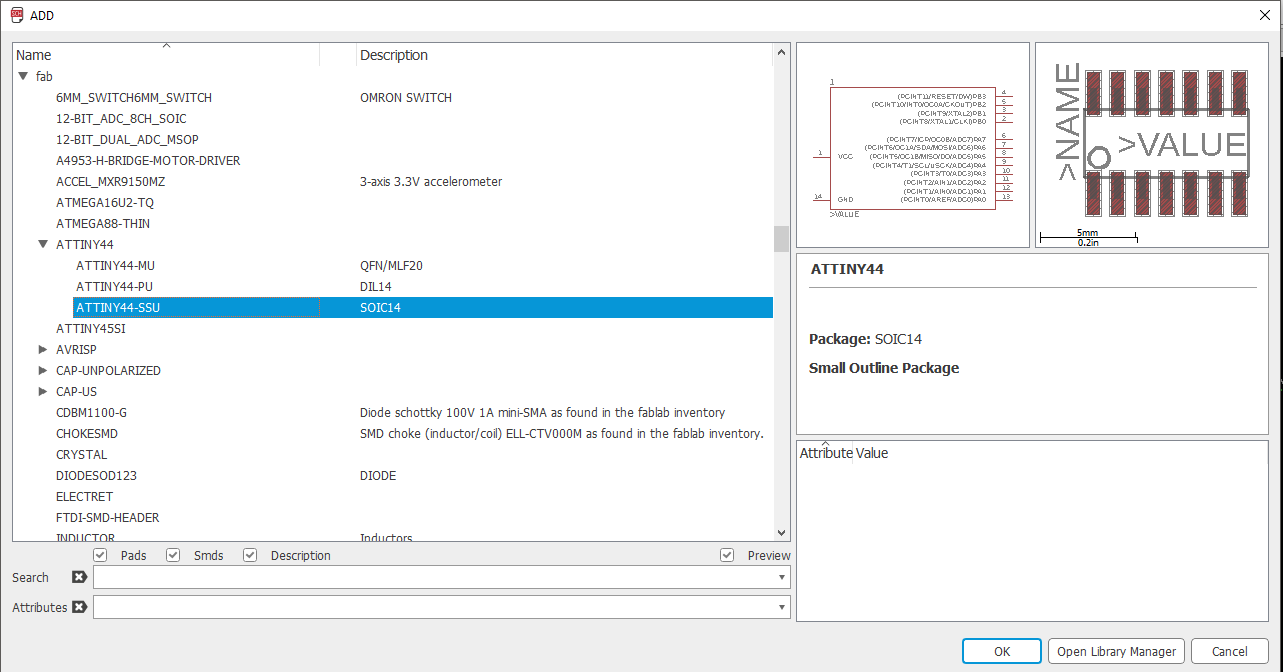1283x672 pixels.
Task: Select CDBM1100-G diode
Action: (x=91, y=412)
